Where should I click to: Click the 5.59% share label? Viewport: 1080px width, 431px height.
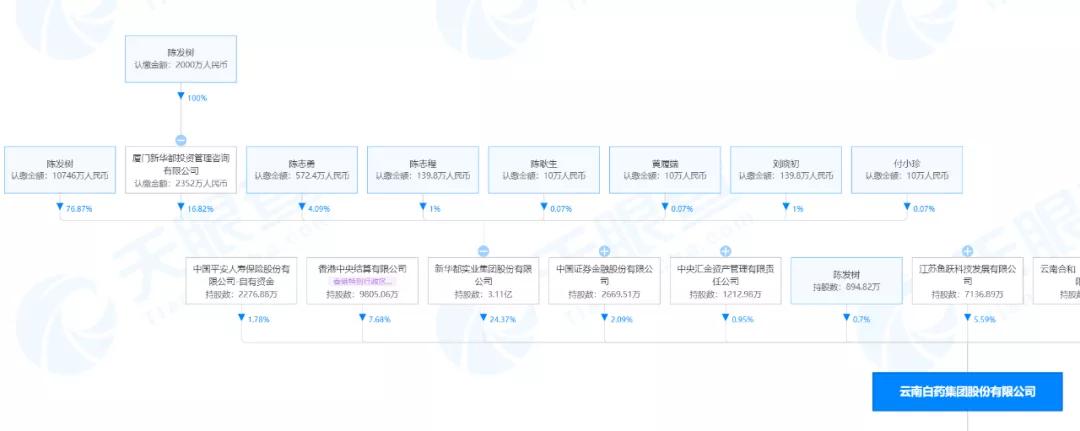pos(985,319)
